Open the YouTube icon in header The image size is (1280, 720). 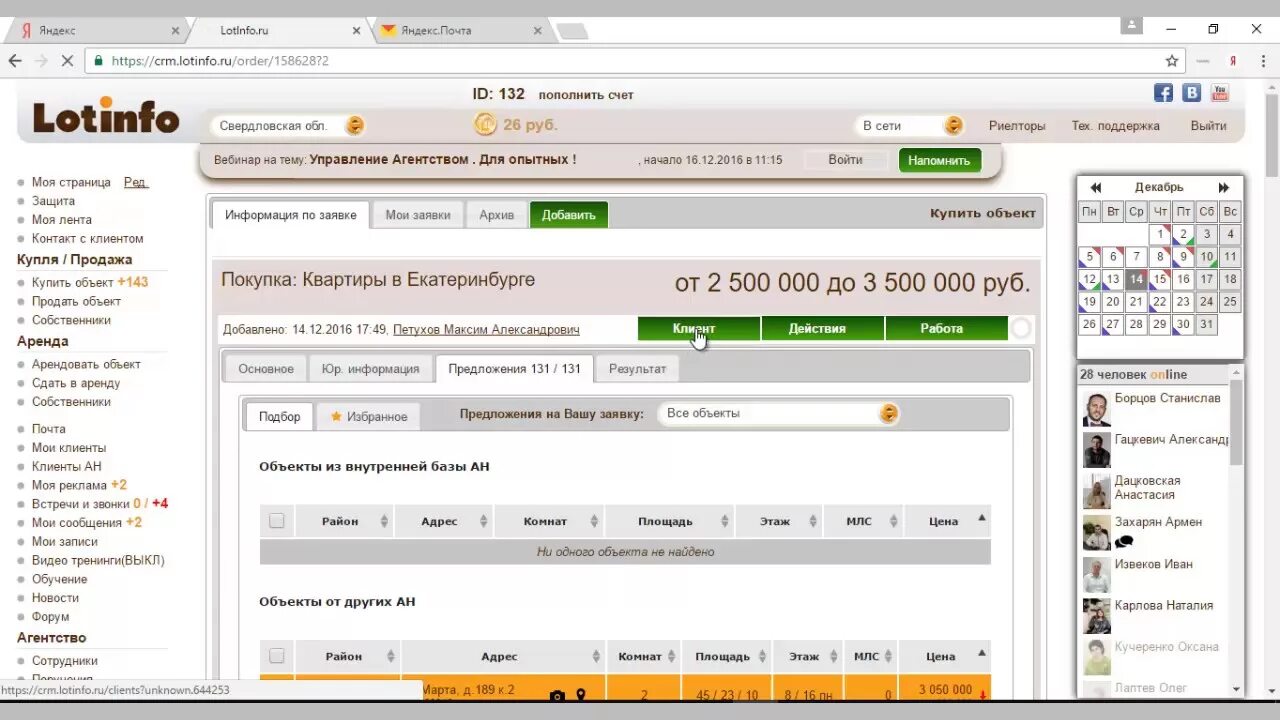pyautogui.click(x=1219, y=93)
